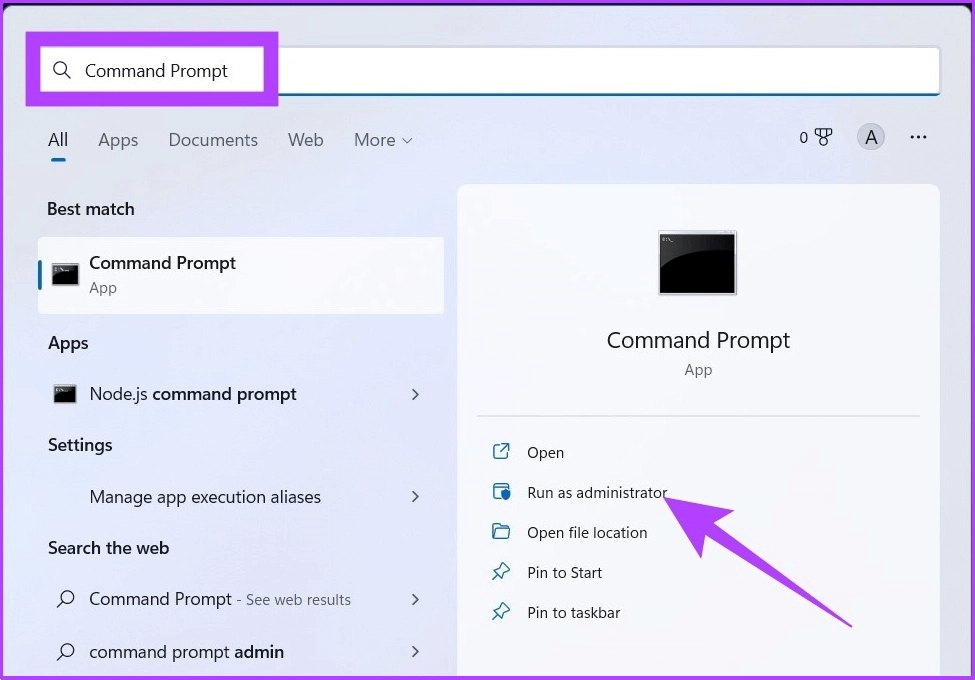Expand command prompt admin chevron

pos(415,651)
